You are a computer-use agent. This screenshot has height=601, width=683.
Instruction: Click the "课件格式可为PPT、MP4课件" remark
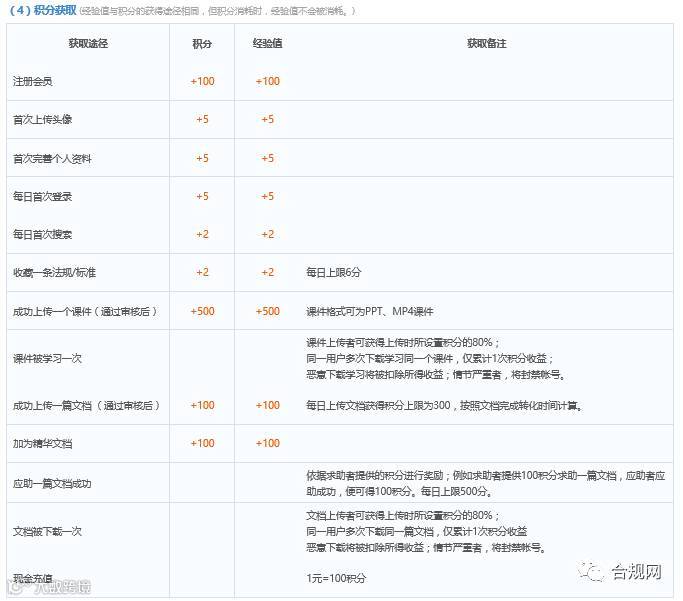click(x=370, y=311)
